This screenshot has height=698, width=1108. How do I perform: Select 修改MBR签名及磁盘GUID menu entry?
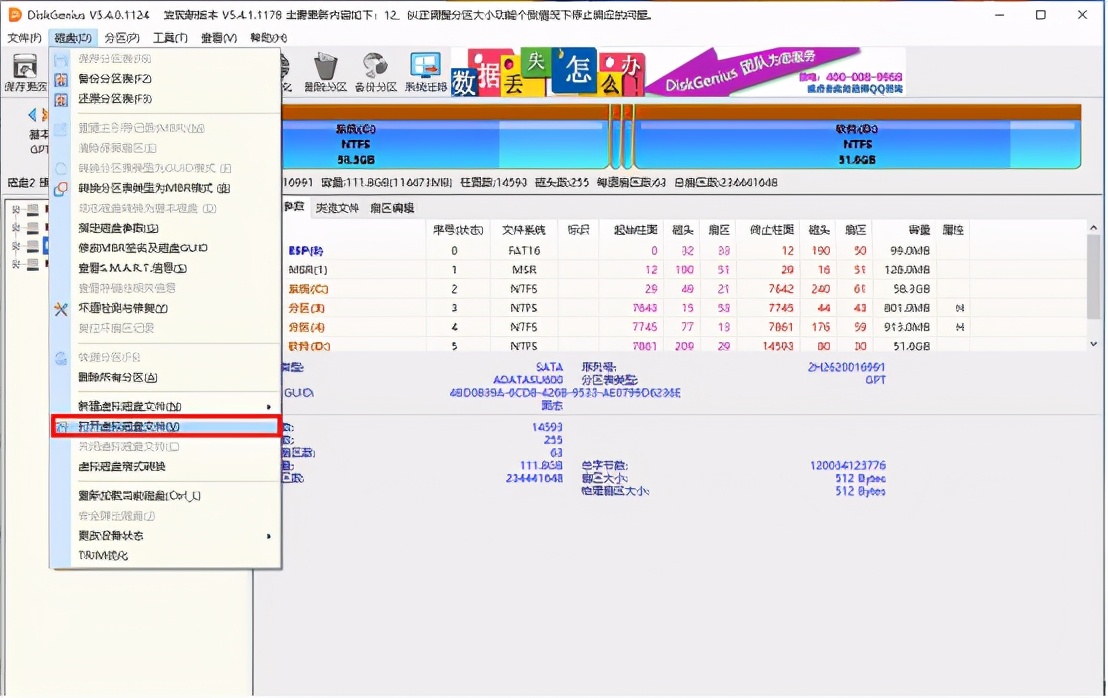[166, 248]
